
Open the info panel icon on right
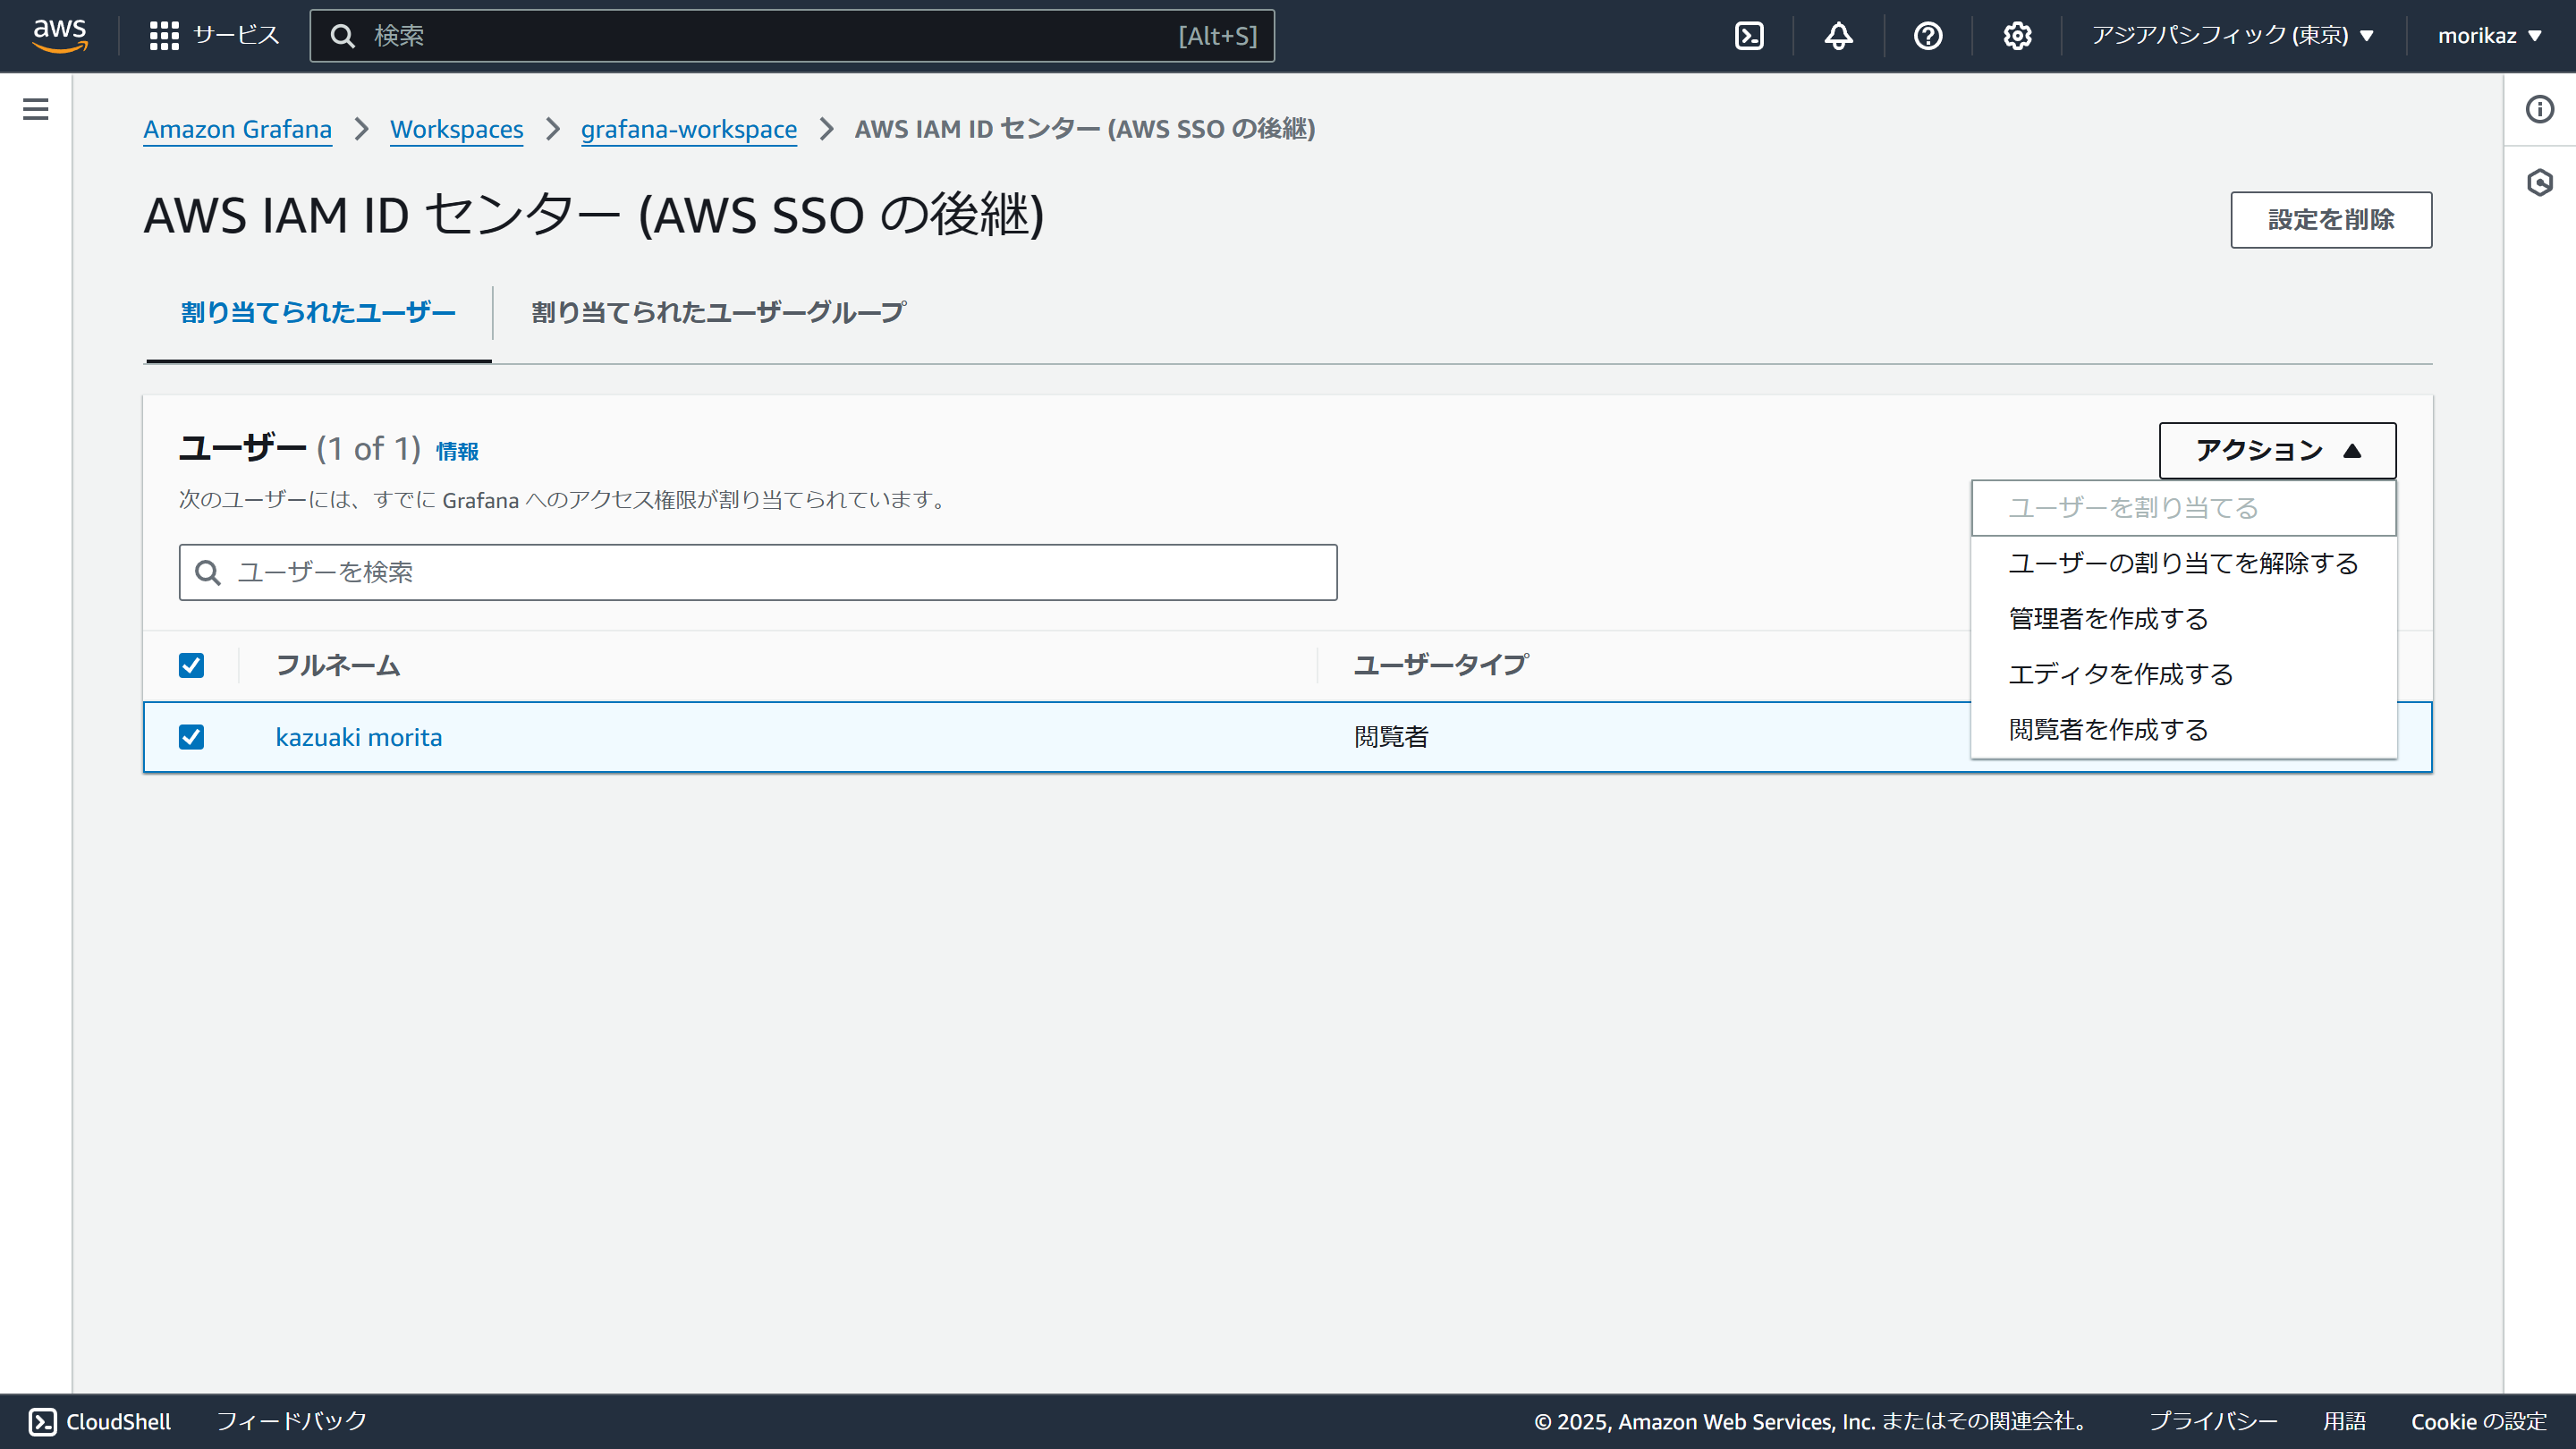point(2539,109)
